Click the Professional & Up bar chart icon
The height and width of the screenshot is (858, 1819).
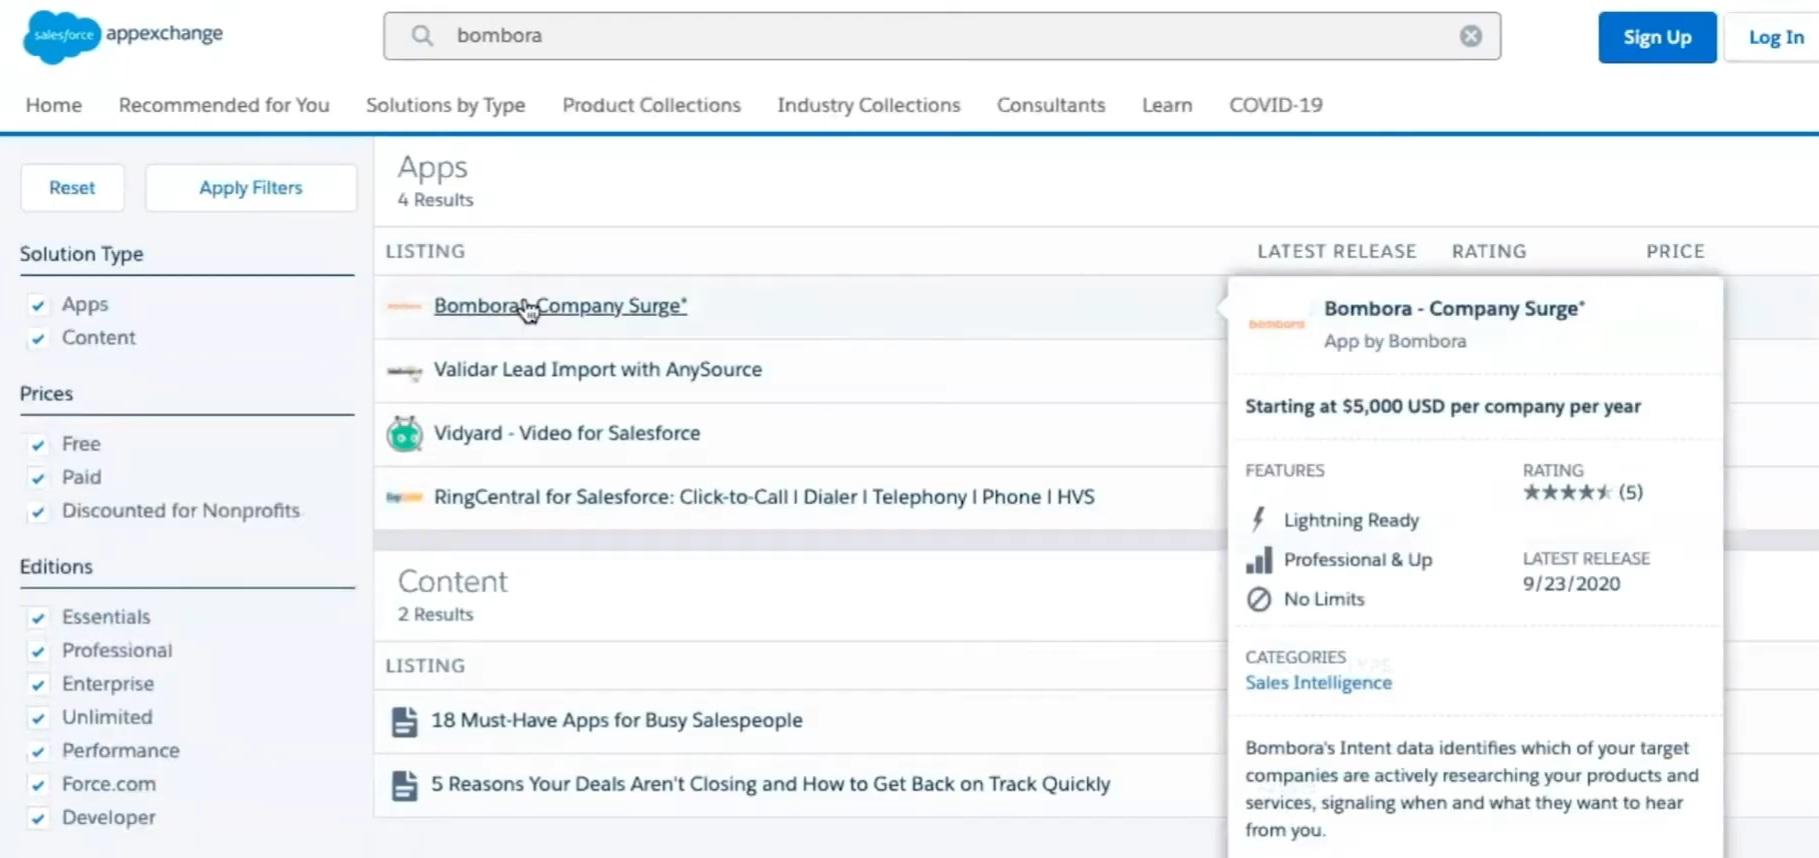[x=1259, y=560]
